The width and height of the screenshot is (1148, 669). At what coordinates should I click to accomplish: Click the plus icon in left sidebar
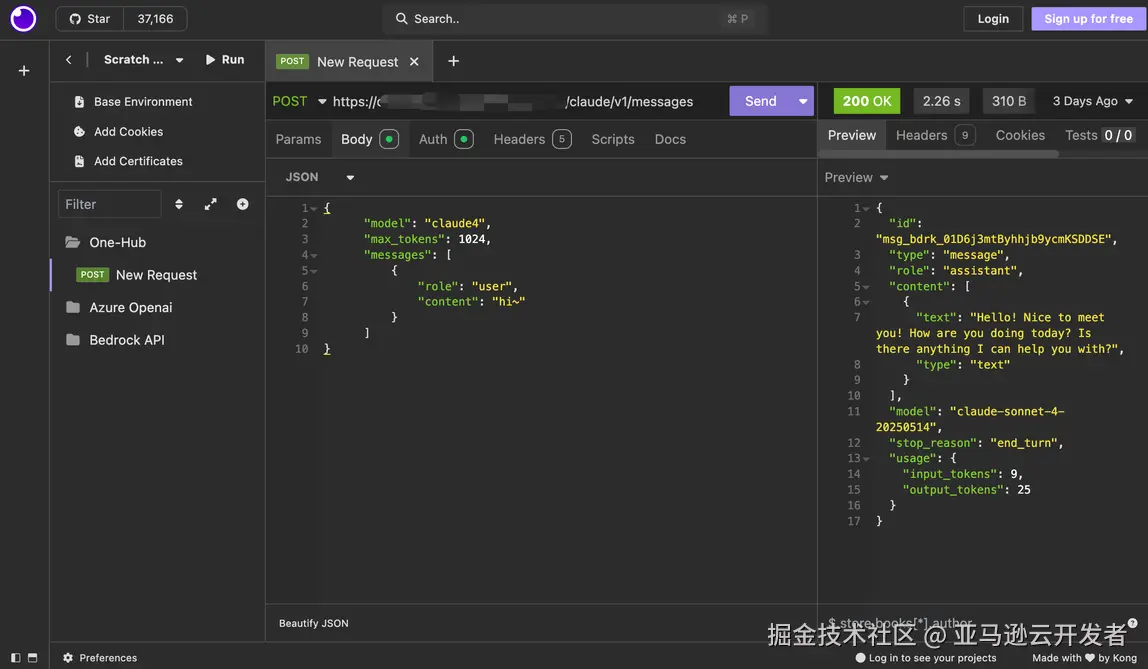[24, 71]
